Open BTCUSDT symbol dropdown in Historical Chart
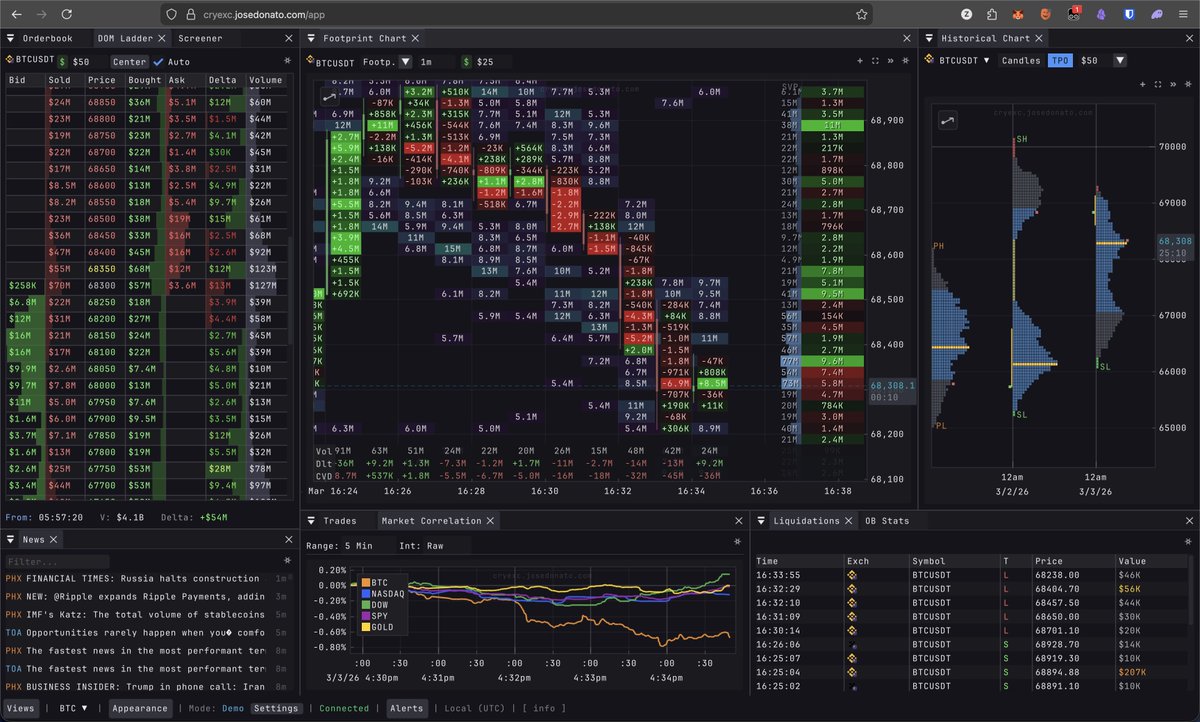 pyautogui.click(x=987, y=61)
